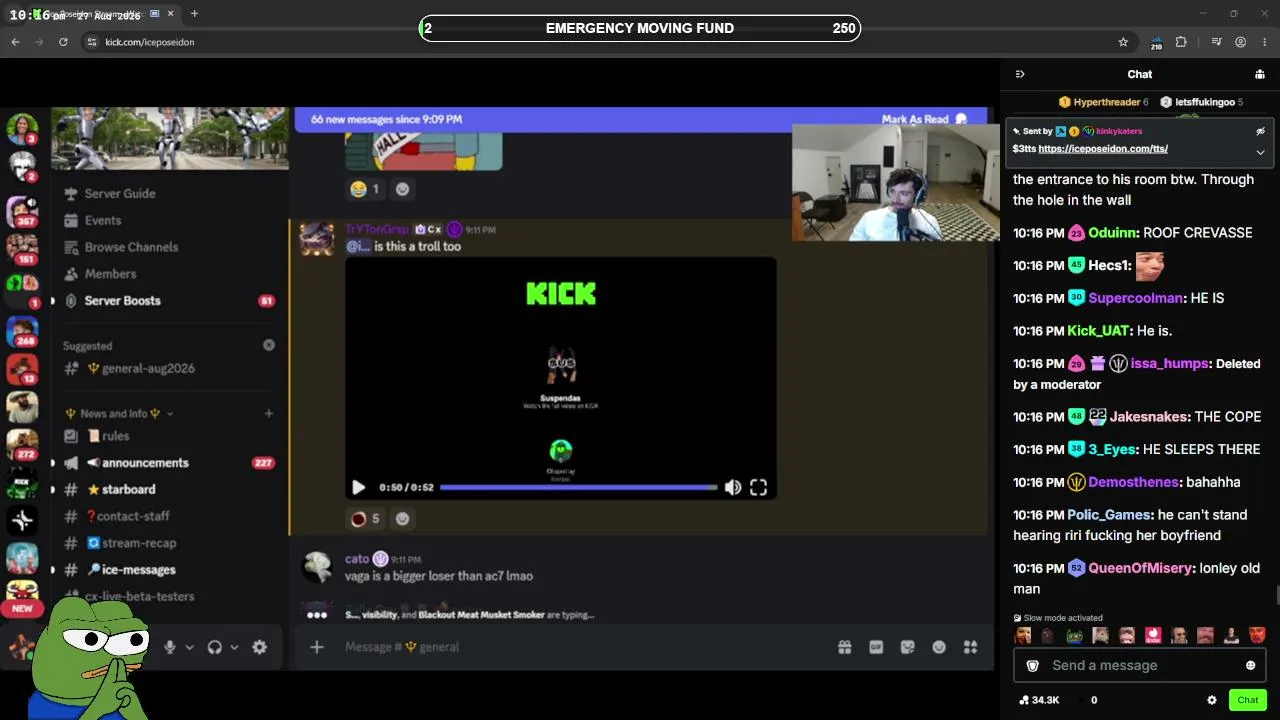1280x720 pixels.
Task: Click QueenOfMisery username in chat
Action: (1141, 568)
